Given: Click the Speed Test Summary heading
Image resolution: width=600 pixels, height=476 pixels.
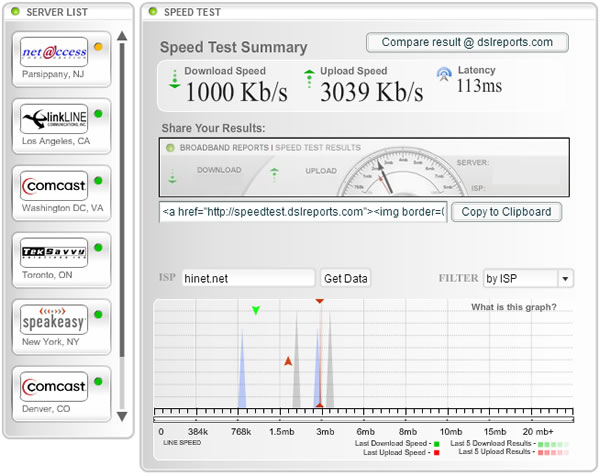Looking at the screenshot, I should [233, 47].
